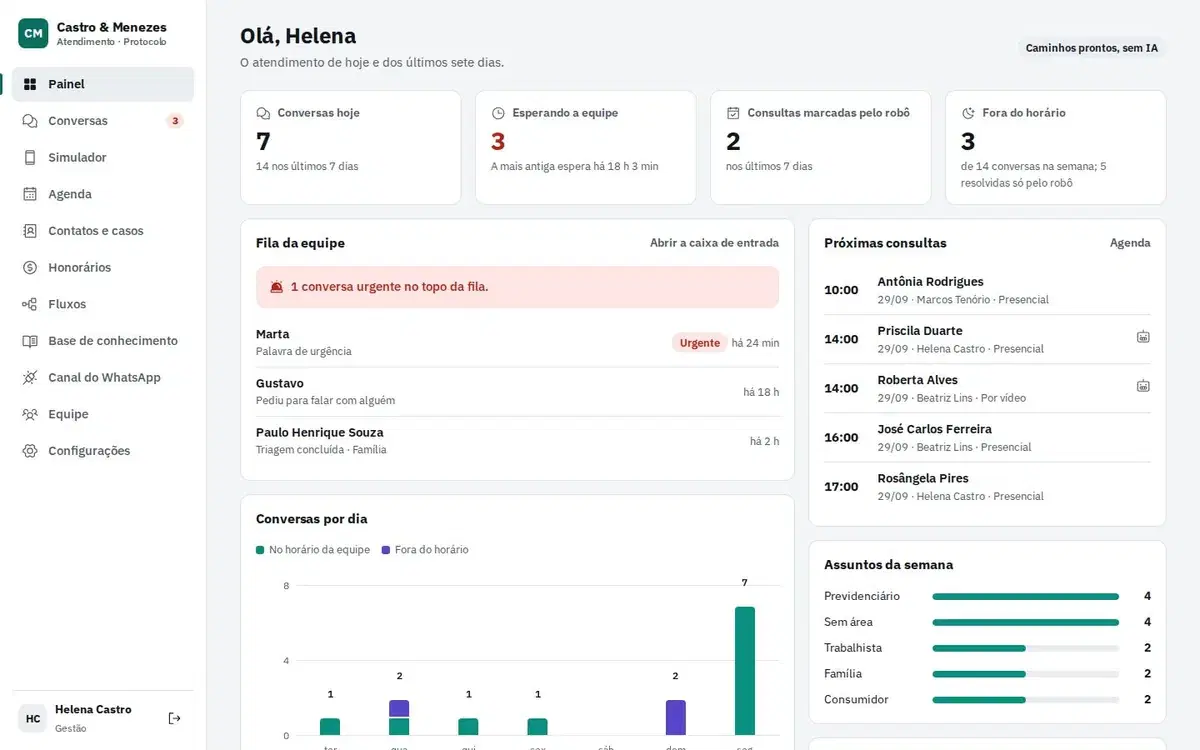Open Abrir a caixa de entrada link
The height and width of the screenshot is (750, 1200).
[714, 243]
